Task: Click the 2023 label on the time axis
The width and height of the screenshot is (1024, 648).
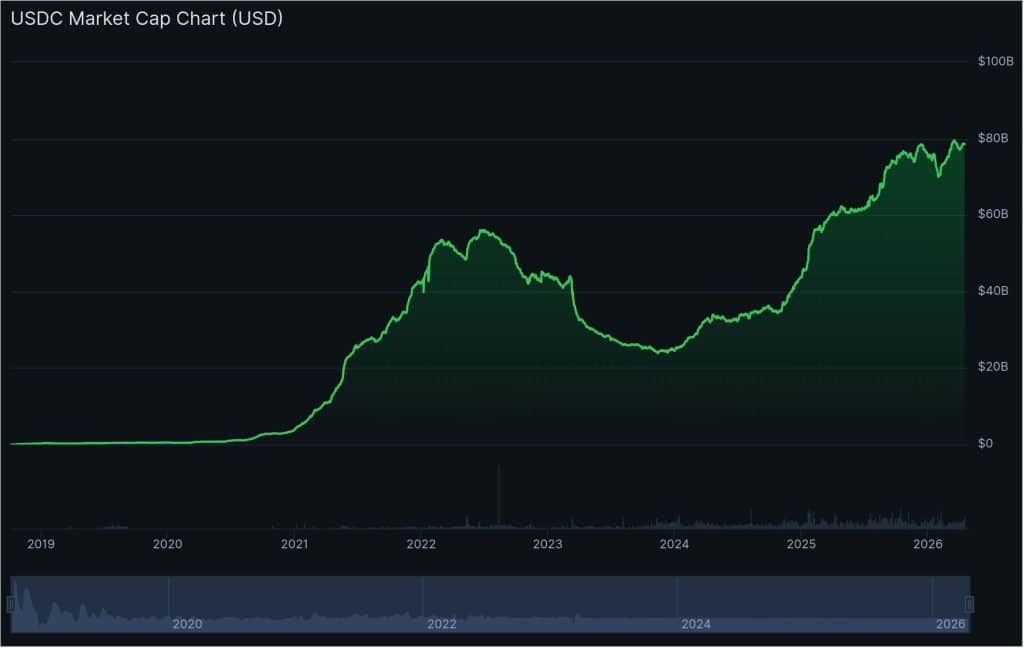Action: 549,545
